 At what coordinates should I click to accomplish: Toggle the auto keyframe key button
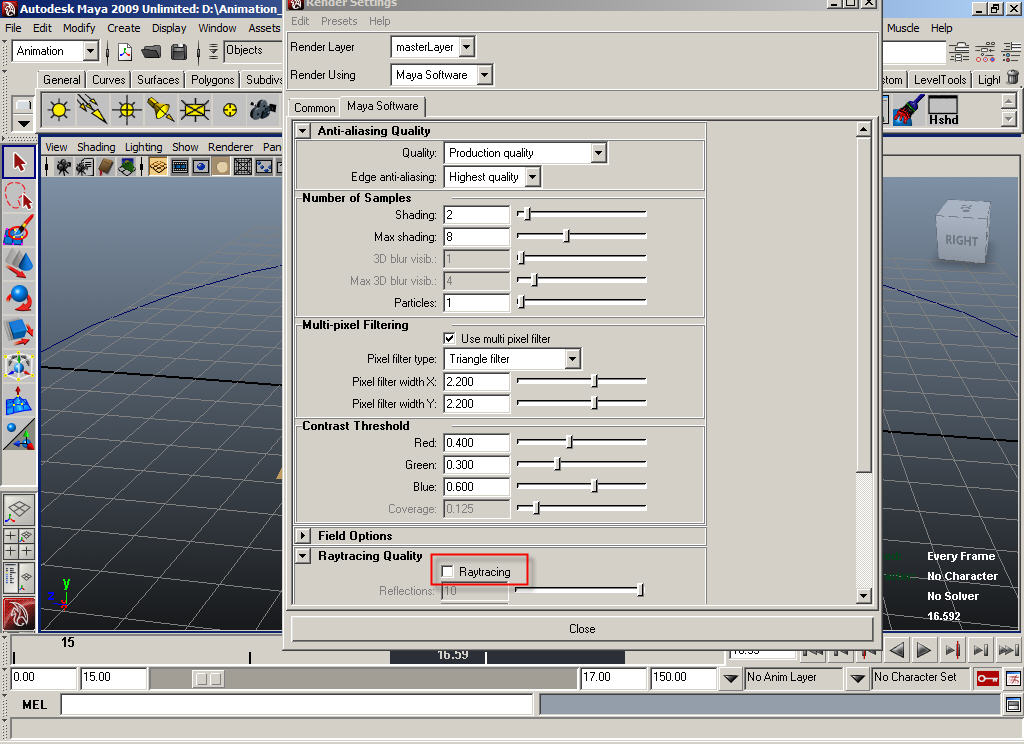click(x=987, y=678)
